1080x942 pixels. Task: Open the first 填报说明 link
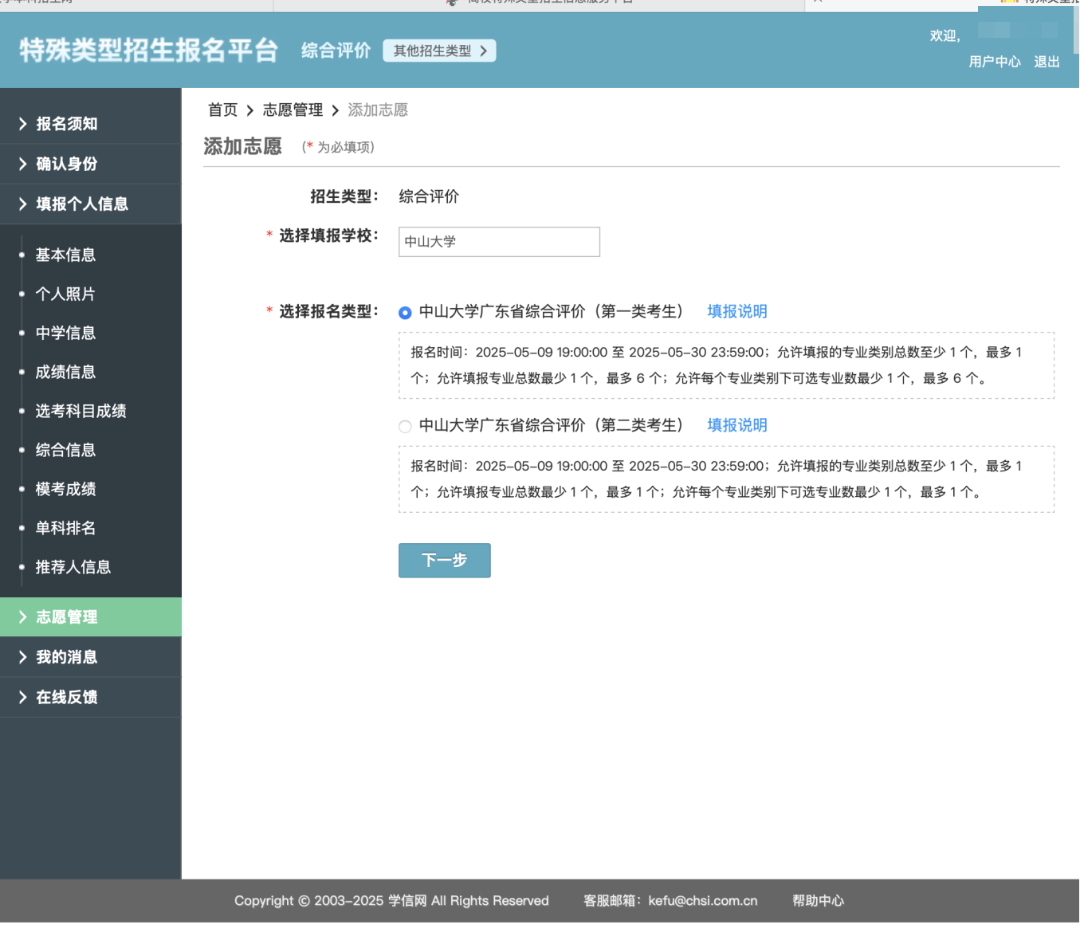click(x=737, y=311)
